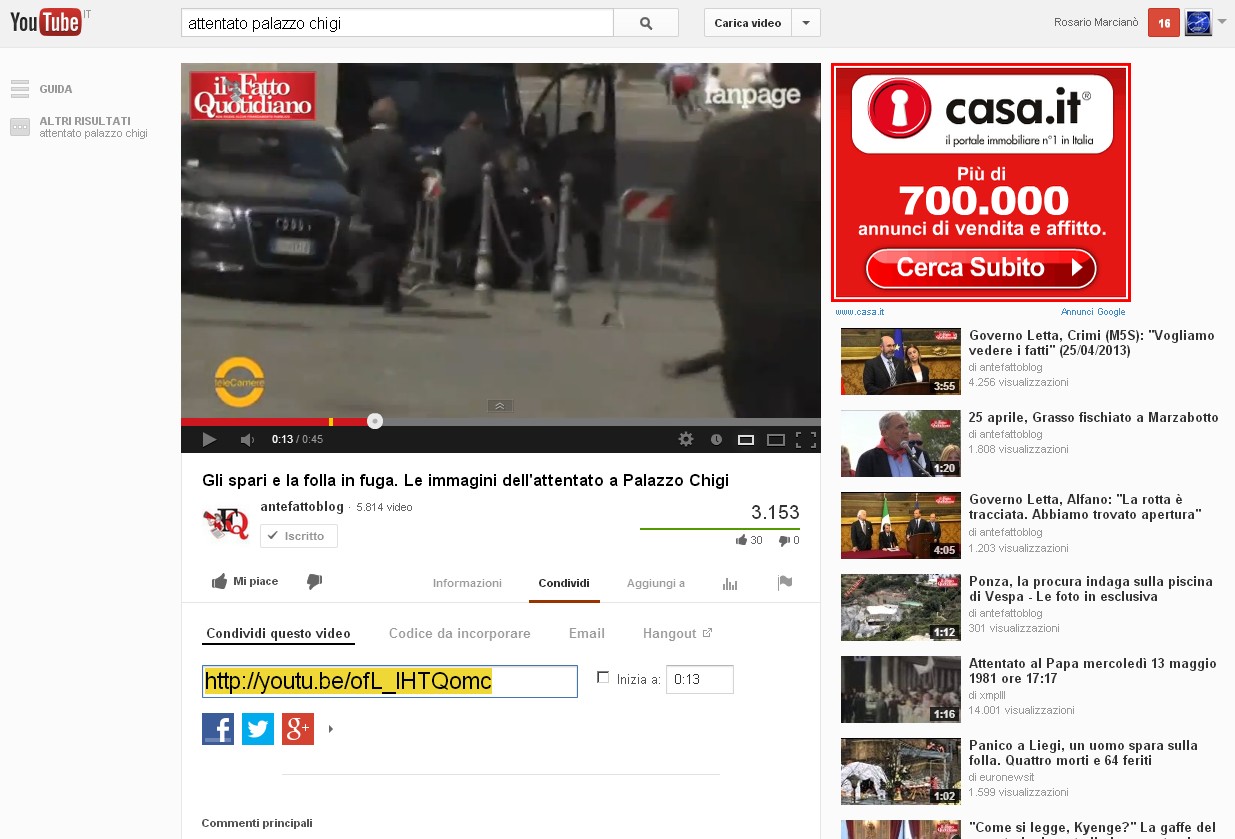The image size is (1235, 839).
Task: Report the video with the flag icon
Action: click(785, 583)
